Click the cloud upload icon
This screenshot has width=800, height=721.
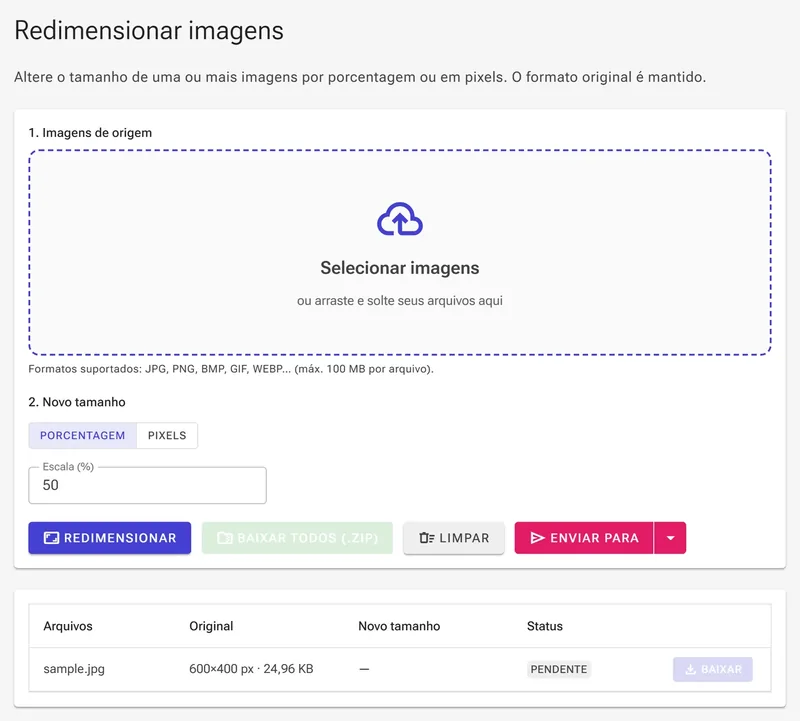pos(399,219)
